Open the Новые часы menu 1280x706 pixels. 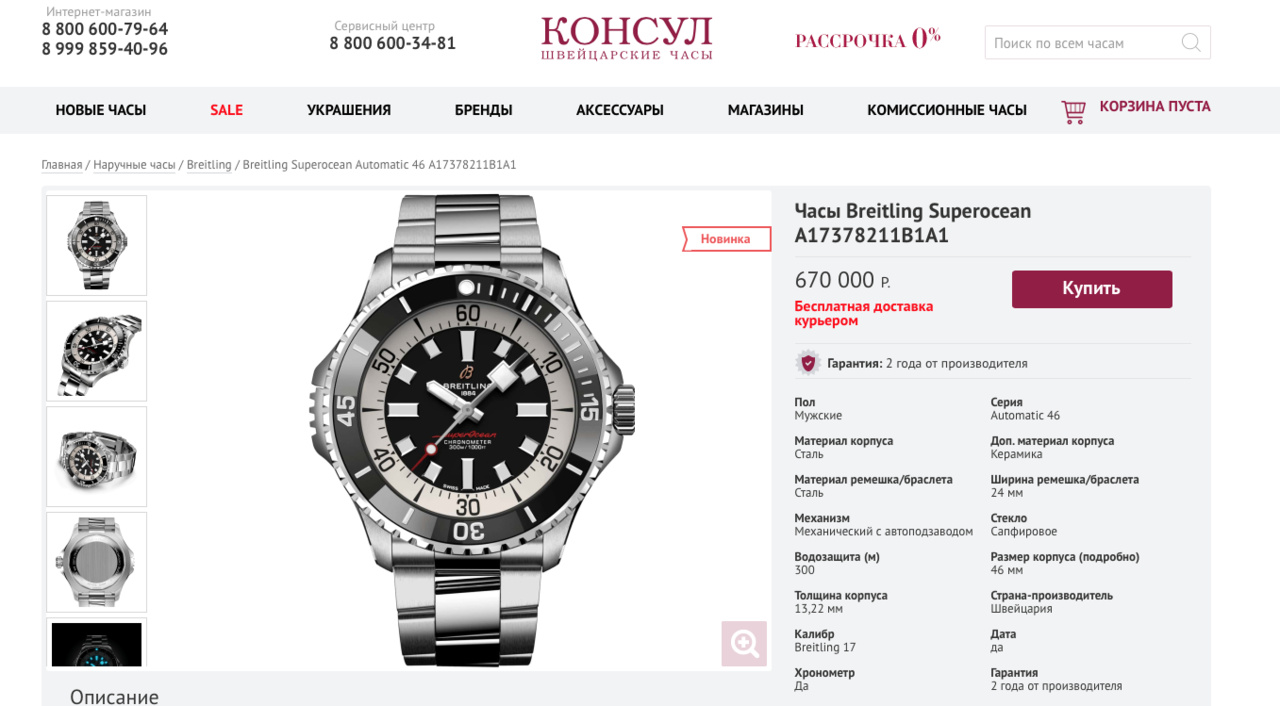pos(101,110)
